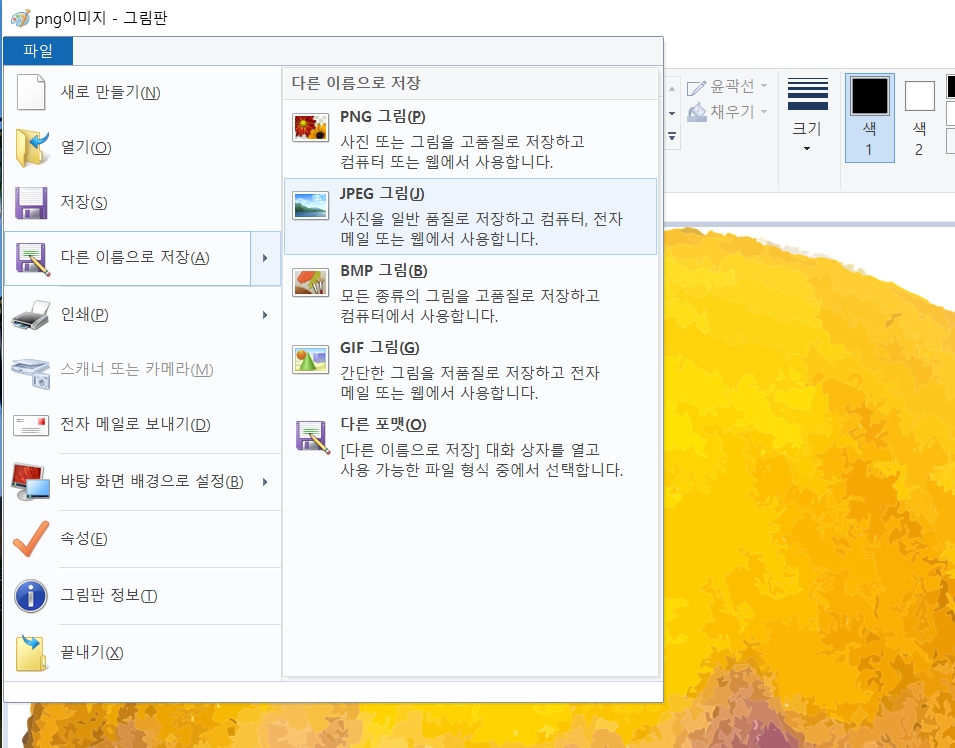Expand the Save As submenu arrow
The width and height of the screenshot is (955, 748).
tap(265, 258)
